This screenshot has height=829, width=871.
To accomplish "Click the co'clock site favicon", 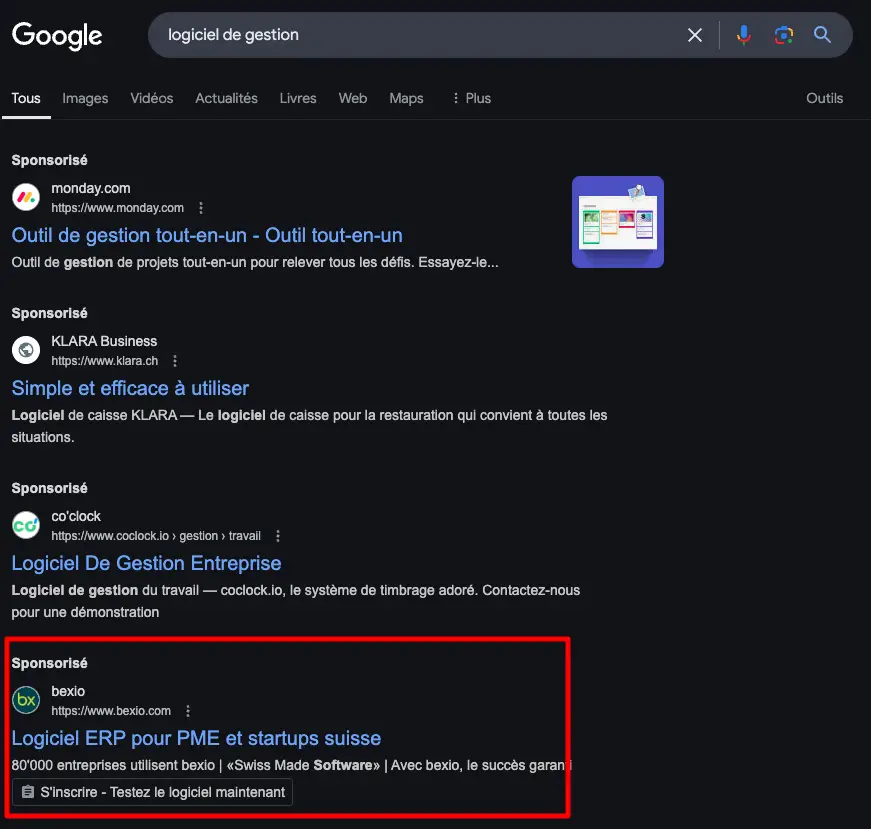I will click(25, 524).
